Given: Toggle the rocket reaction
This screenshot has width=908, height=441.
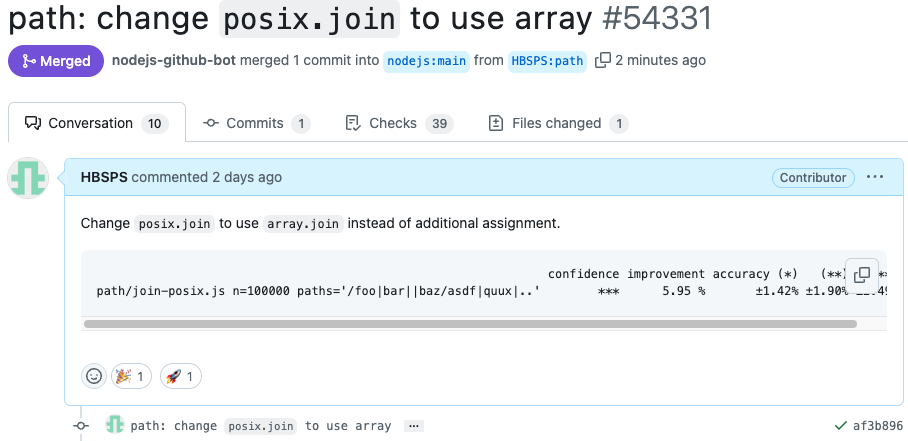Looking at the screenshot, I should [181, 376].
